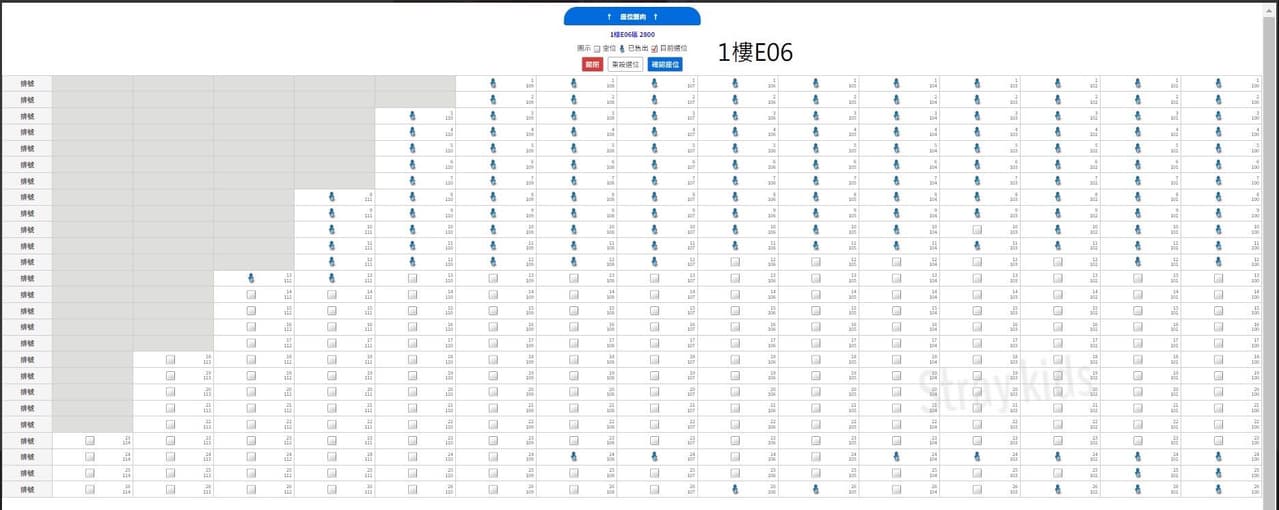Click sold seat icon row 24 column 103
The width and height of the screenshot is (1279, 510).
pyautogui.click(x=977, y=456)
